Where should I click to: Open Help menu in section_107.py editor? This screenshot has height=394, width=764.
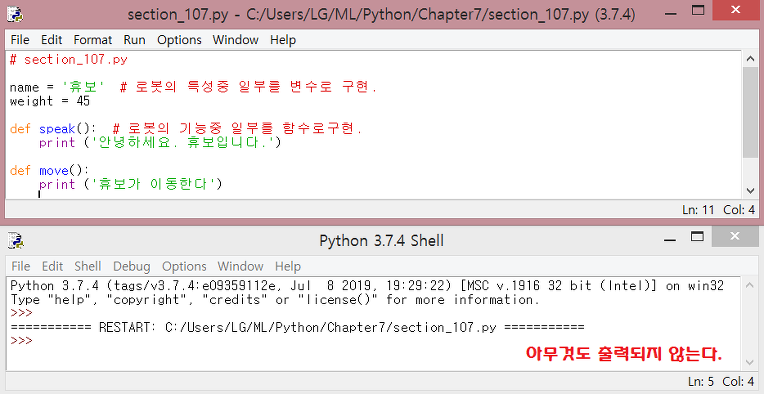(283, 40)
